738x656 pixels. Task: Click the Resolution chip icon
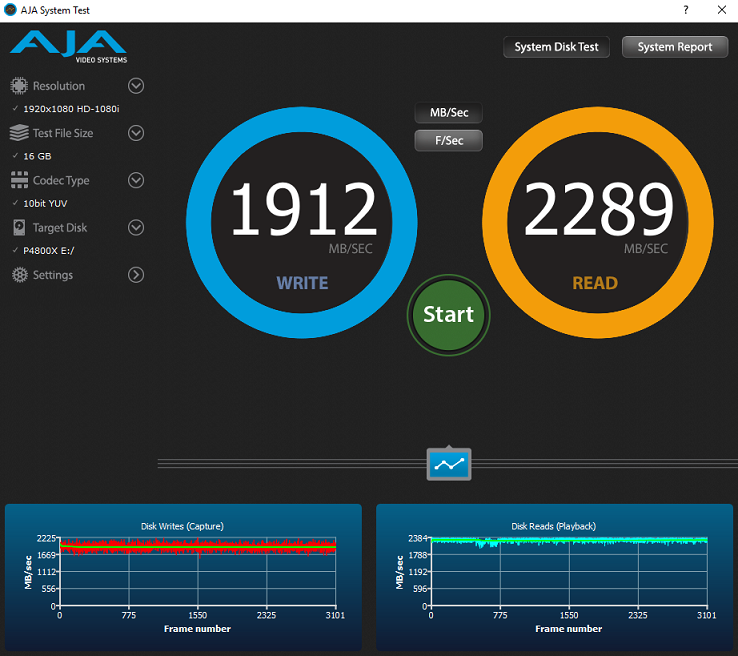[x=19, y=86]
